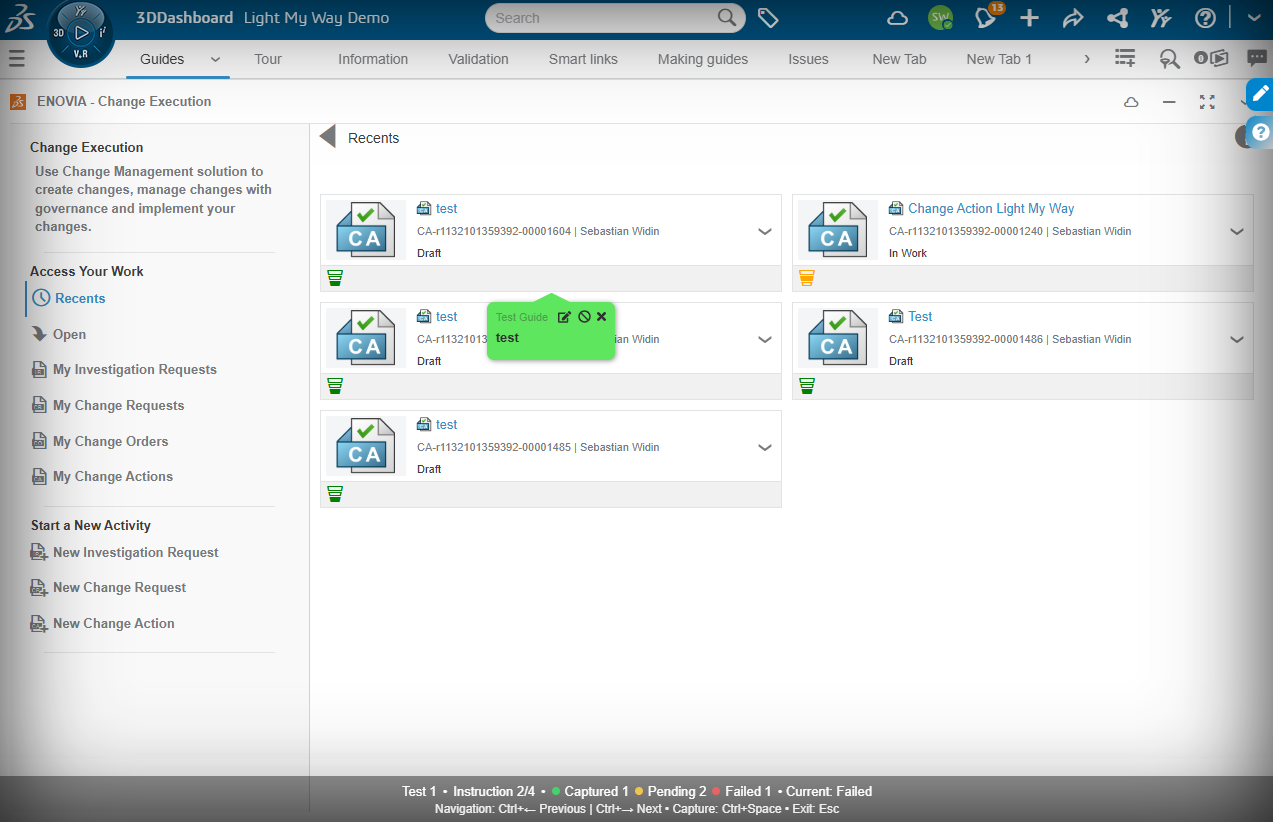Click in the Search input field

601,18
